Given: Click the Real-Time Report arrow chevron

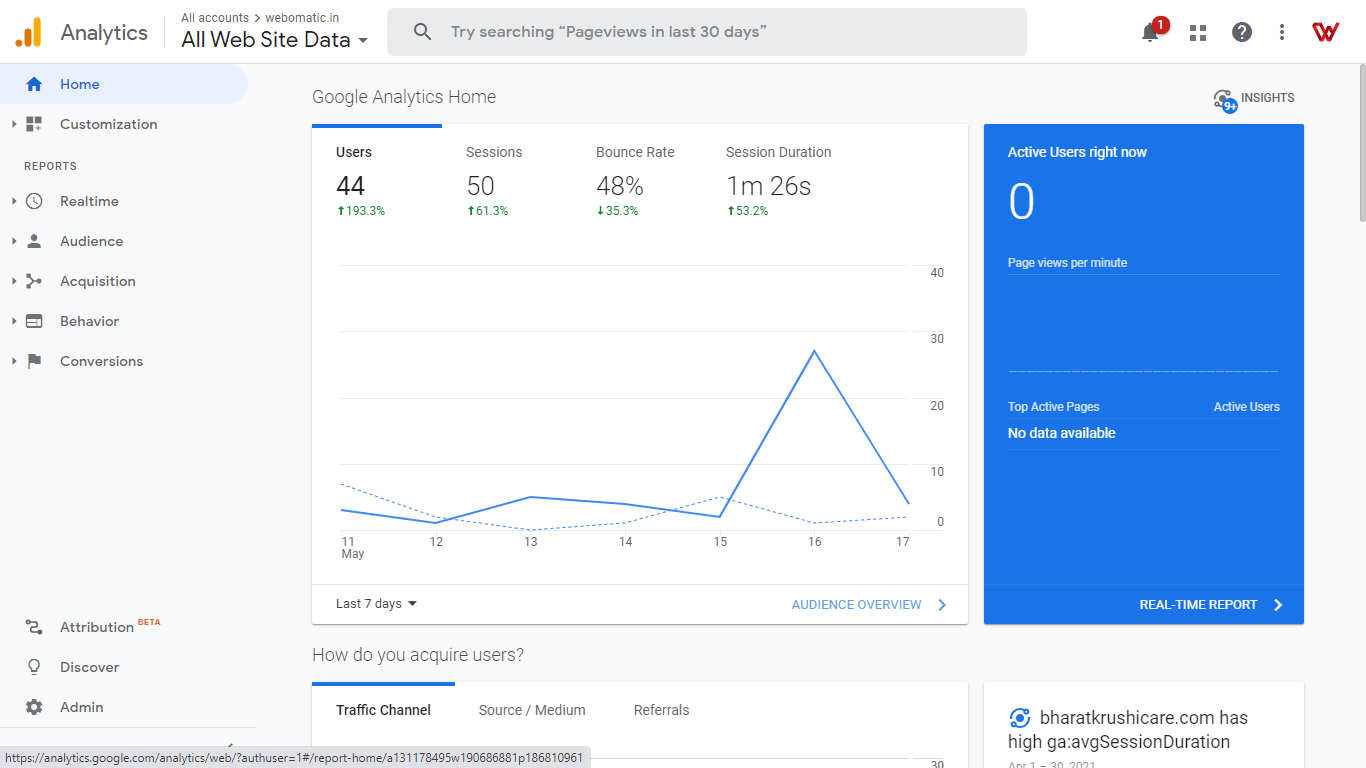Looking at the screenshot, I should [1278, 605].
